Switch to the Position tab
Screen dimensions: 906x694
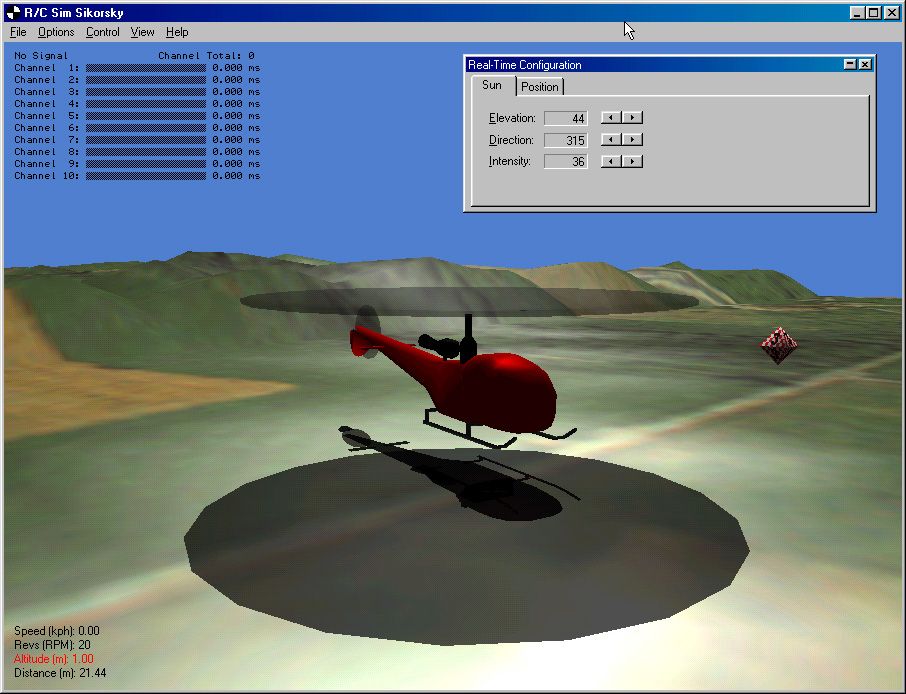tap(539, 87)
